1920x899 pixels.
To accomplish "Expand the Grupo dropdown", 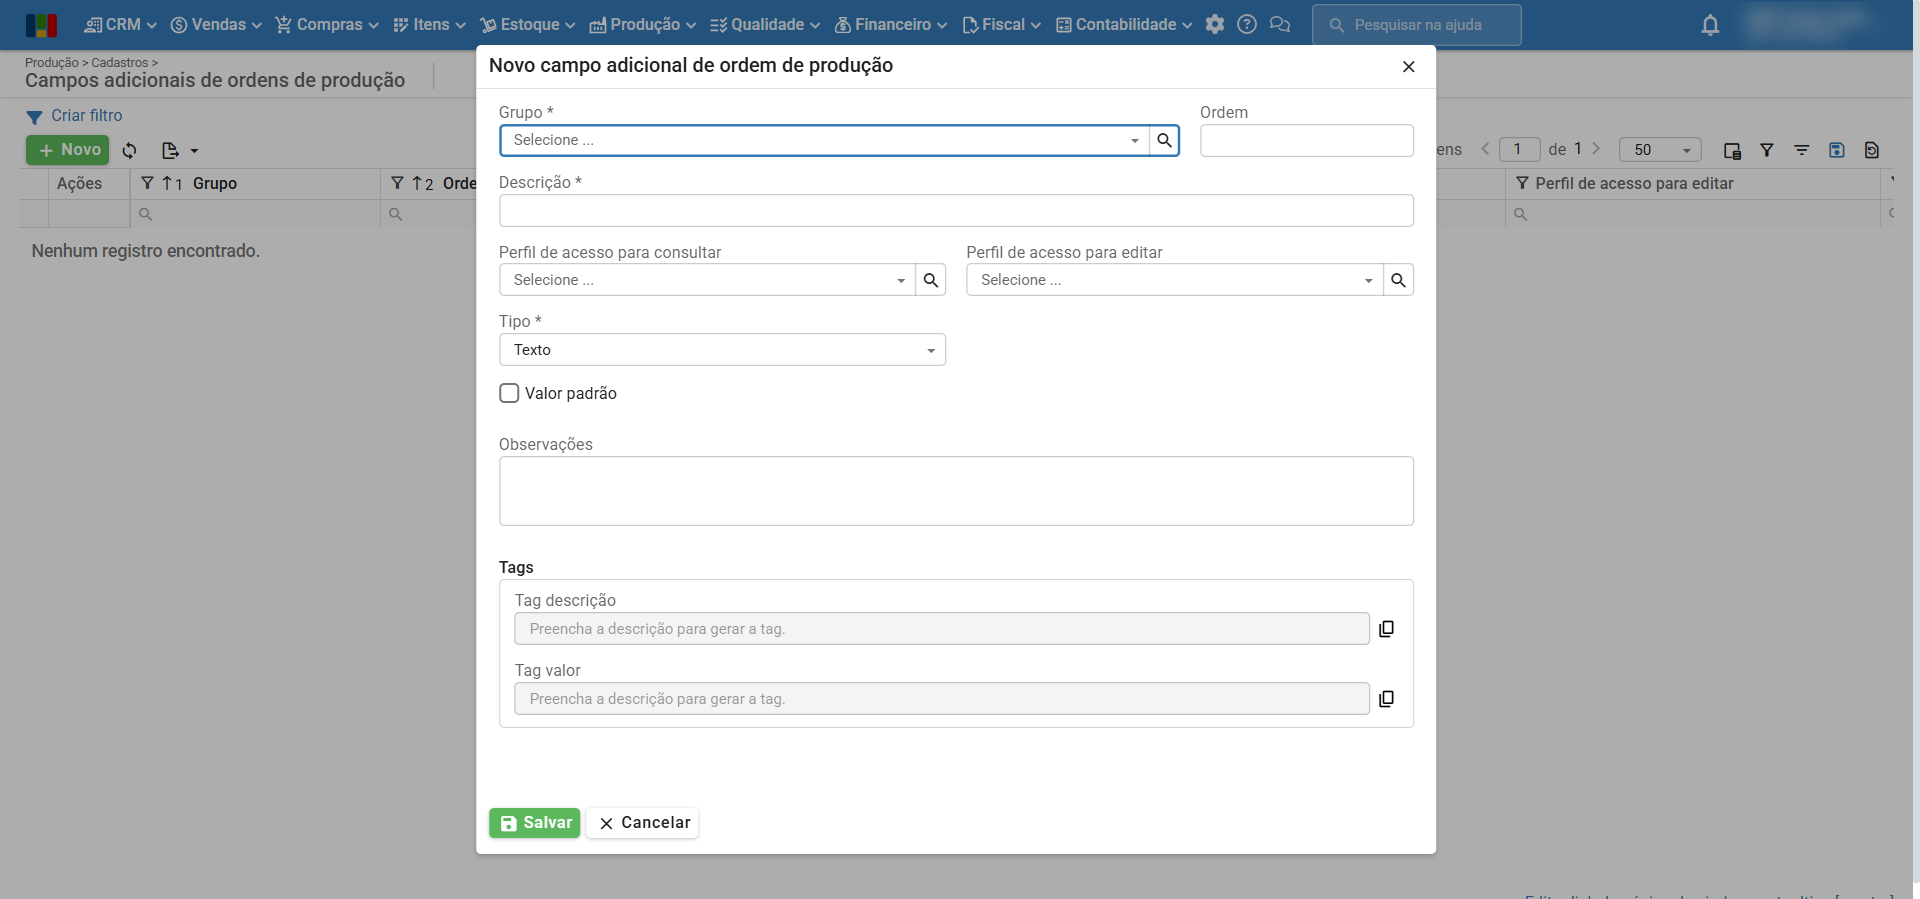I will click(x=1134, y=141).
